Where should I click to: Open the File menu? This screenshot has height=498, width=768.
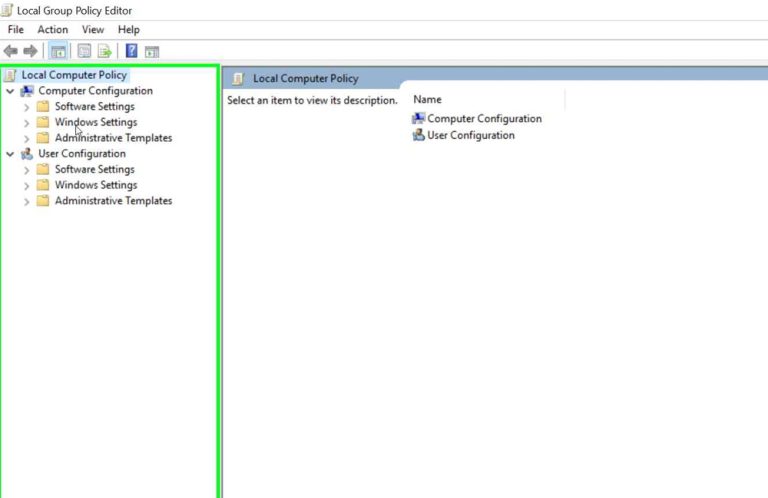[x=15, y=30]
